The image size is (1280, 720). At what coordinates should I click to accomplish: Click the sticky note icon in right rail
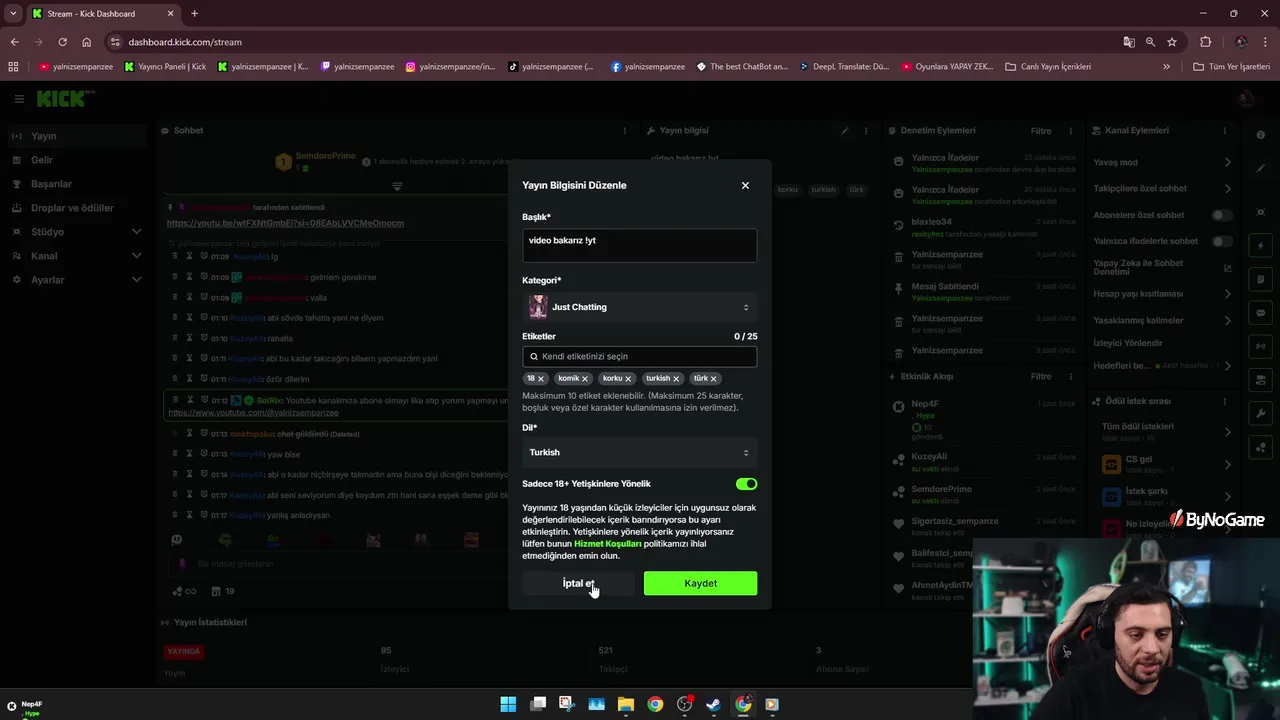[1260, 279]
